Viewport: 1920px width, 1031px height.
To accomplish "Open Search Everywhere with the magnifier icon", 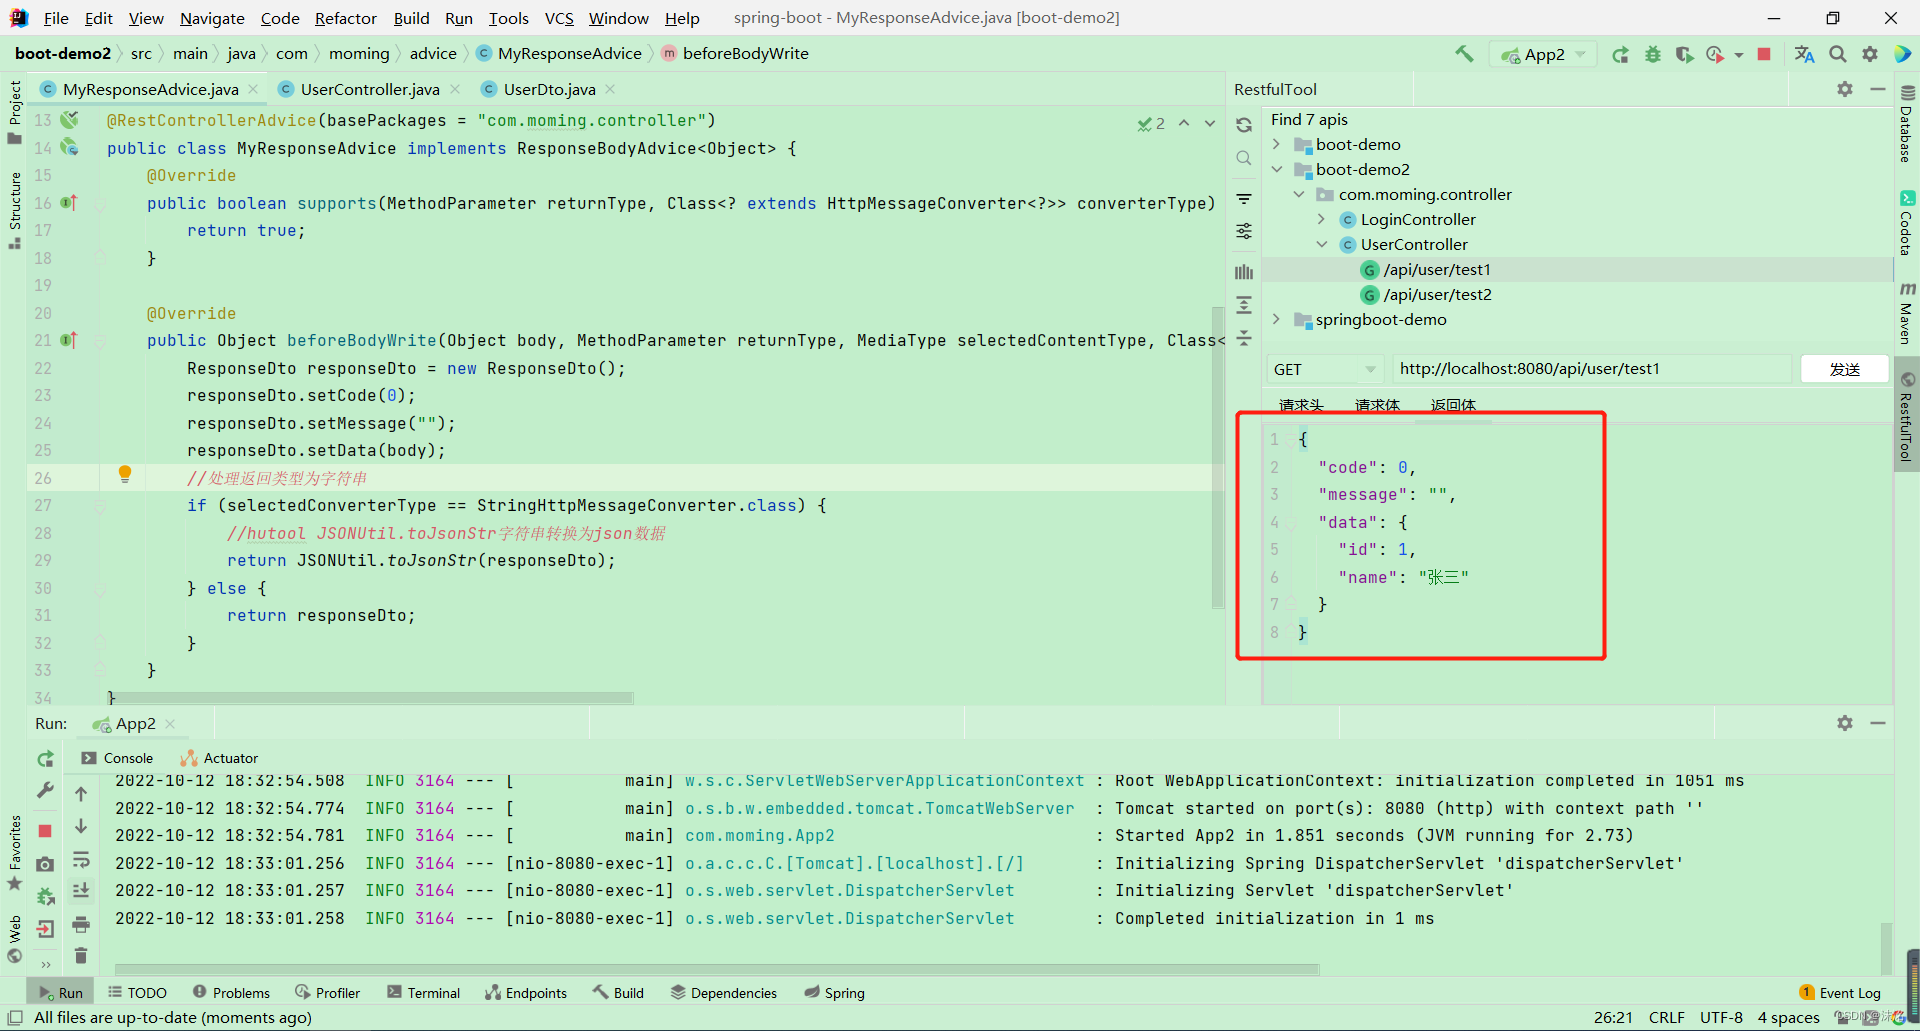I will coord(1838,54).
